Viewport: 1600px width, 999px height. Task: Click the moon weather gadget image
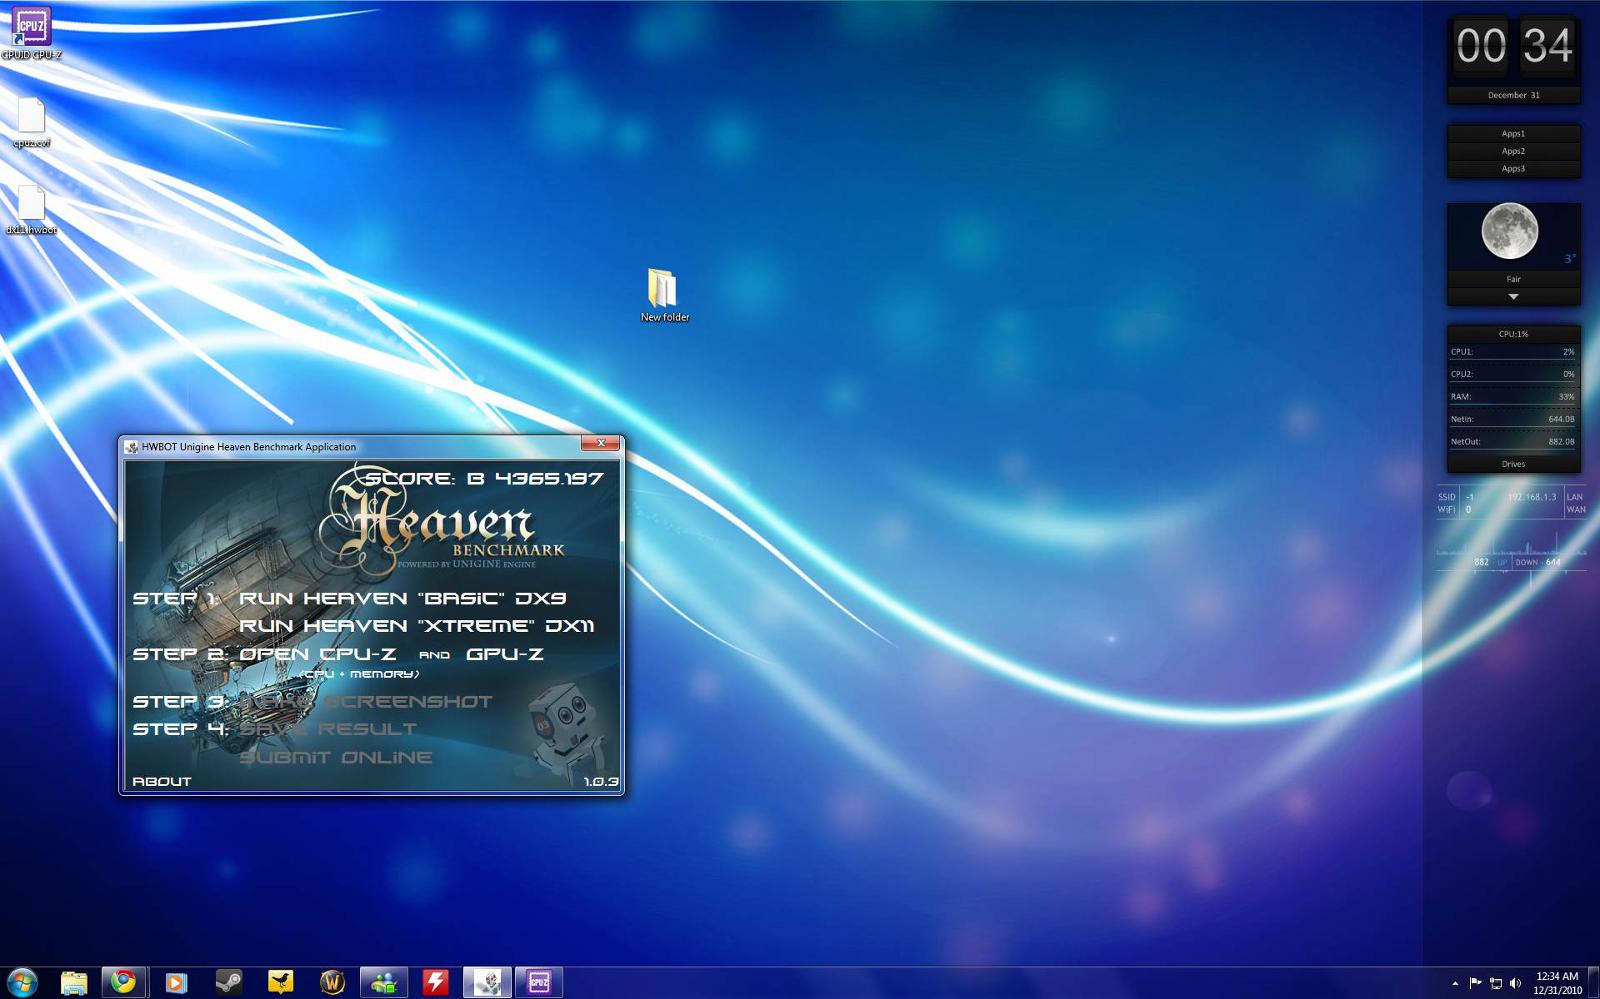coord(1510,231)
